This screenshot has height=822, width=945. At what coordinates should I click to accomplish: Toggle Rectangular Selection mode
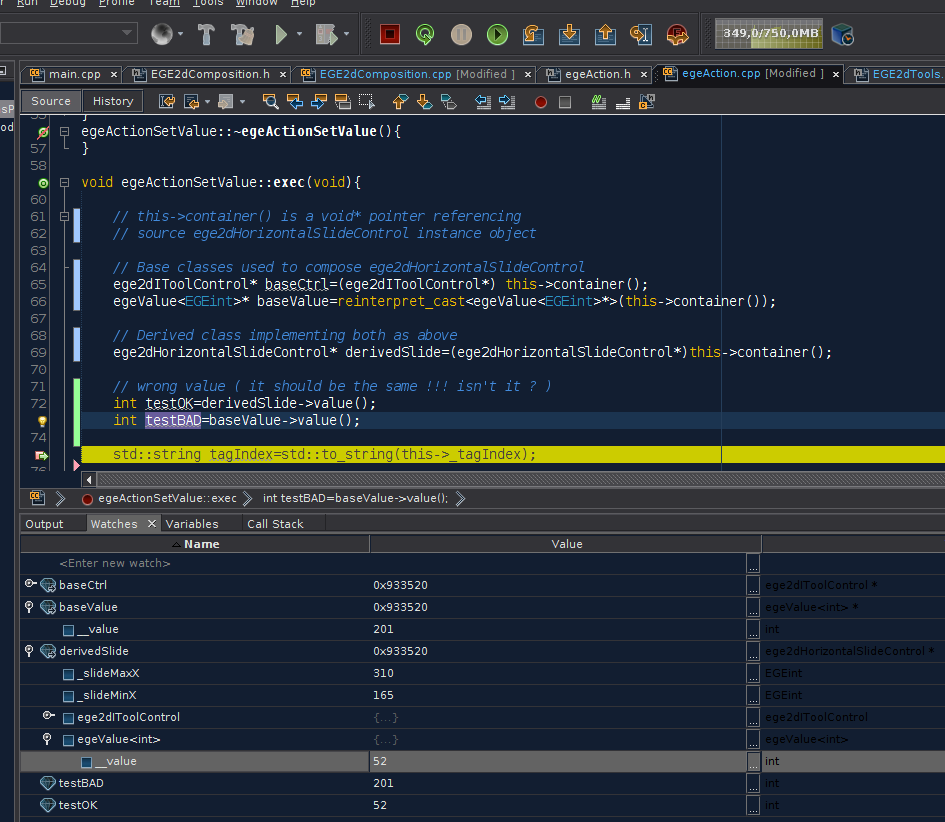[x=366, y=102]
